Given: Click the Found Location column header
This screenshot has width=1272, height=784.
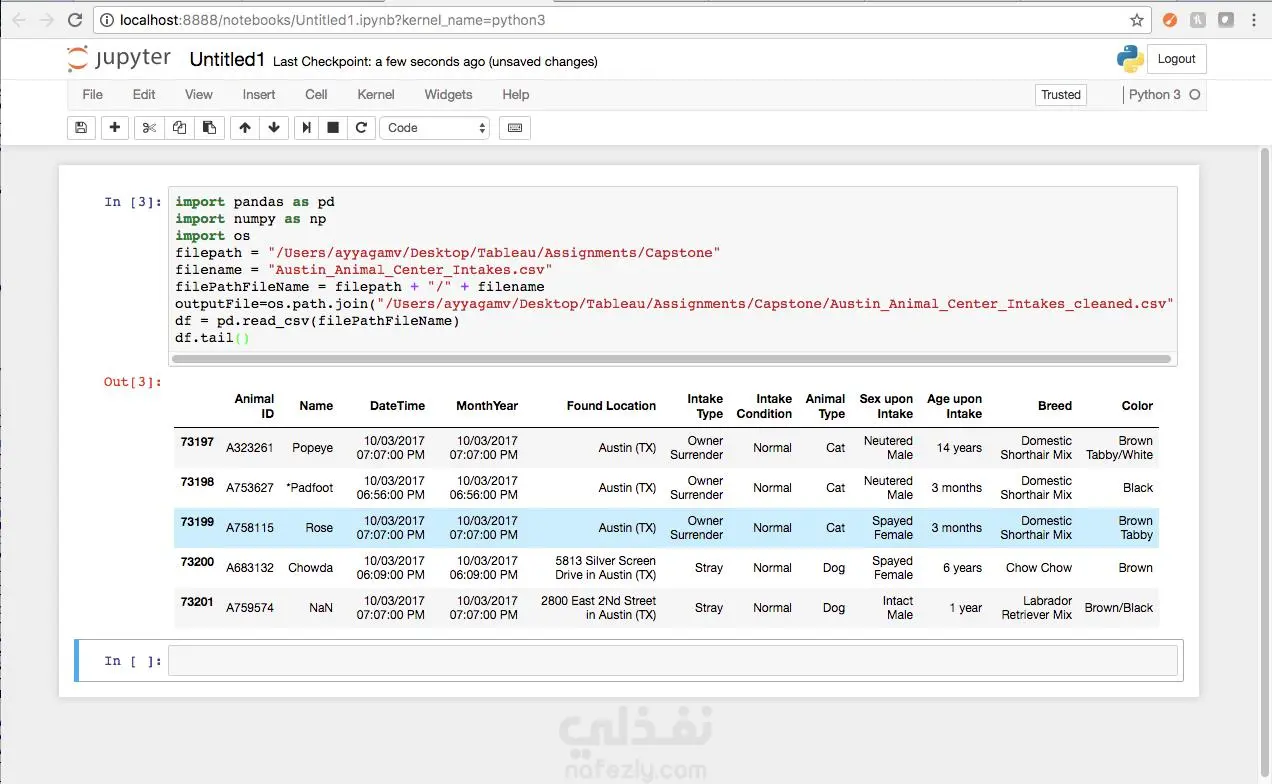Looking at the screenshot, I should 611,406.
